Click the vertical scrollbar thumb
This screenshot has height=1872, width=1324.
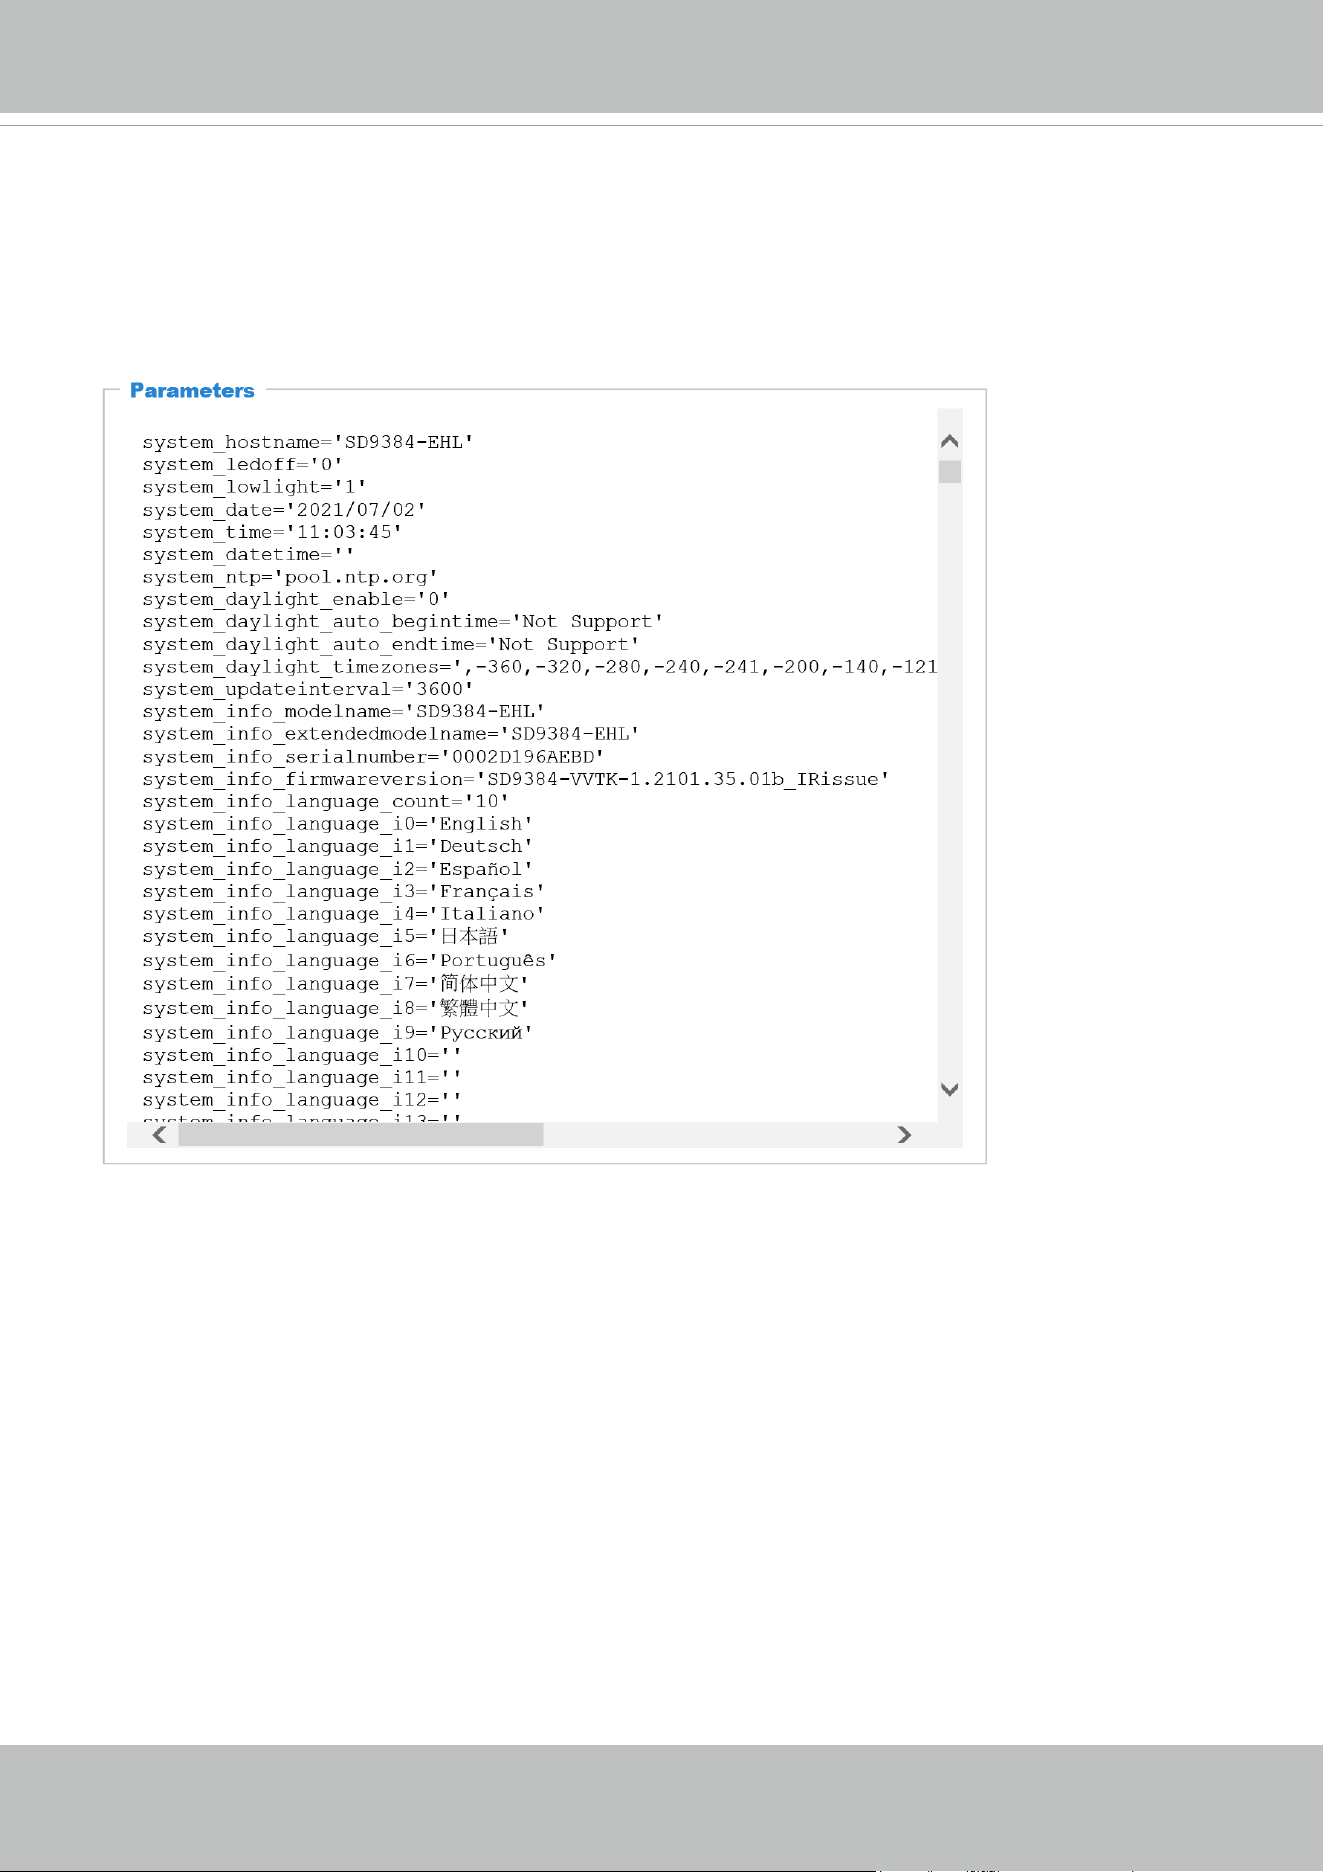click(x=950, y=471)
